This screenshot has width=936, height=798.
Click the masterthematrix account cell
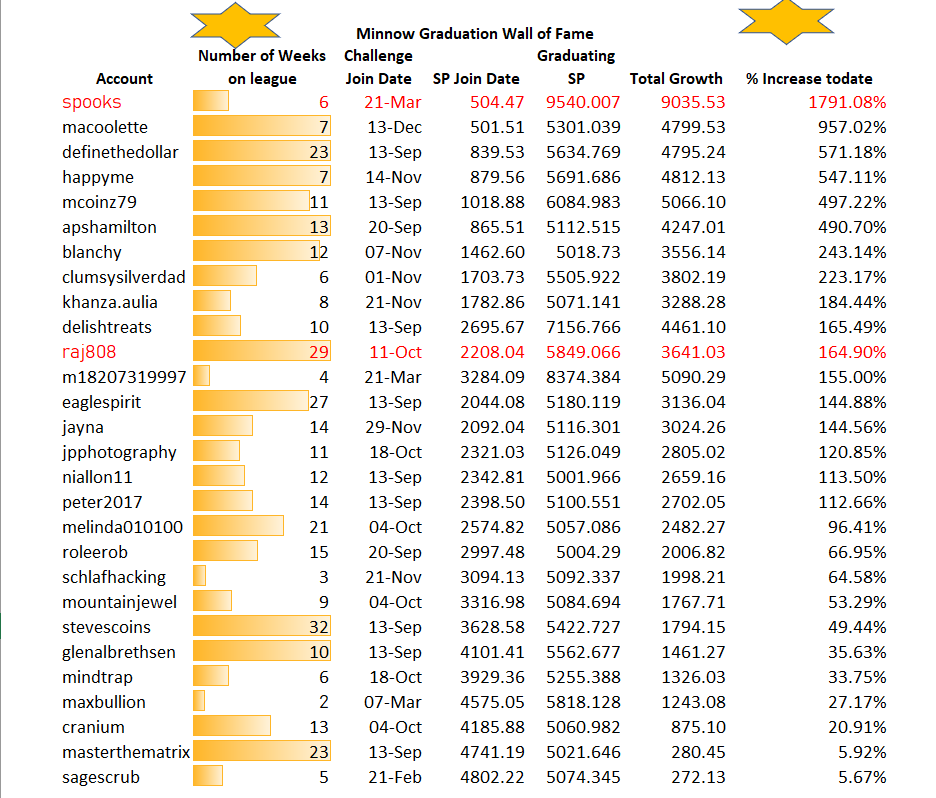[126, 753]
